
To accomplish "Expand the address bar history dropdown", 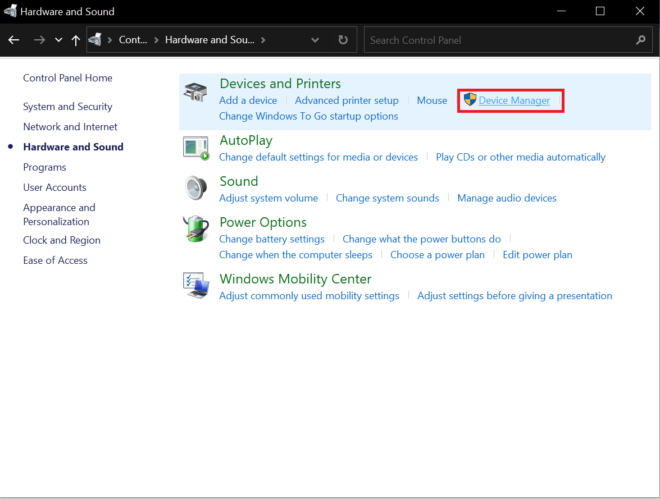I will (x=315, y=40).
